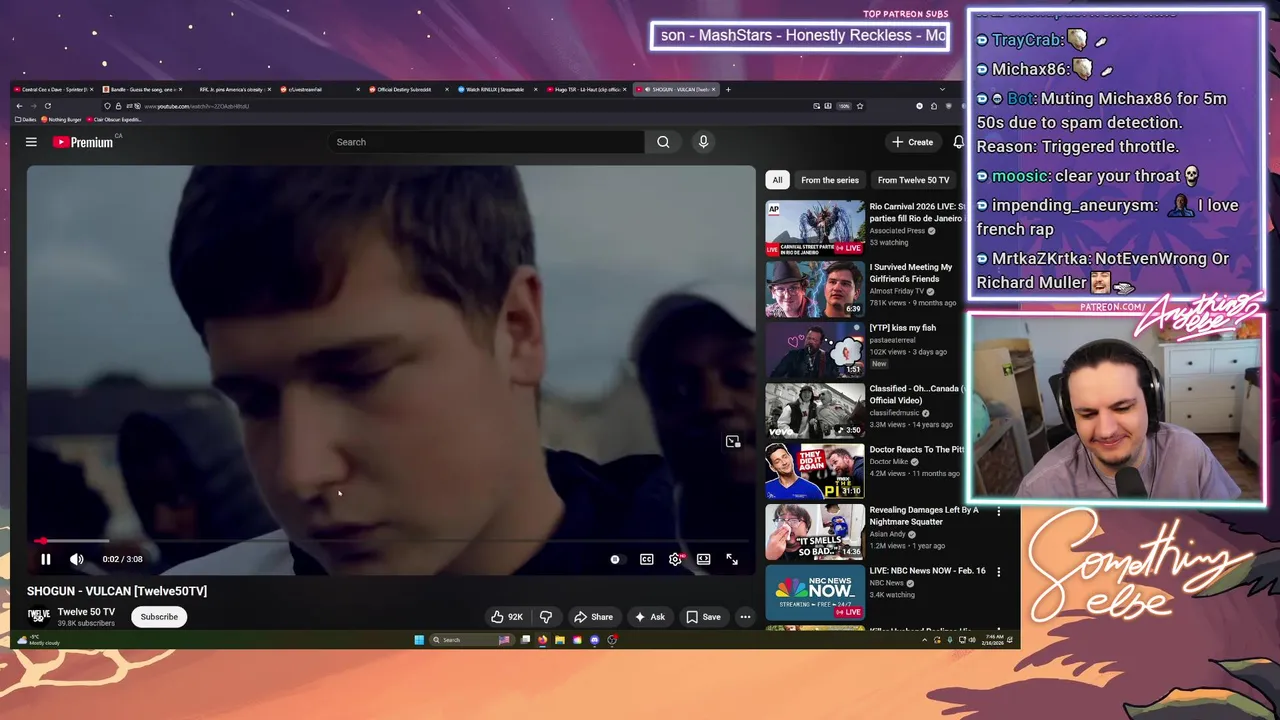Image resolution: width=1280 pixels, height=720 pixels.
Task: Subscribe to Twelve 50 TV
Action: click(x=159, y=617)
